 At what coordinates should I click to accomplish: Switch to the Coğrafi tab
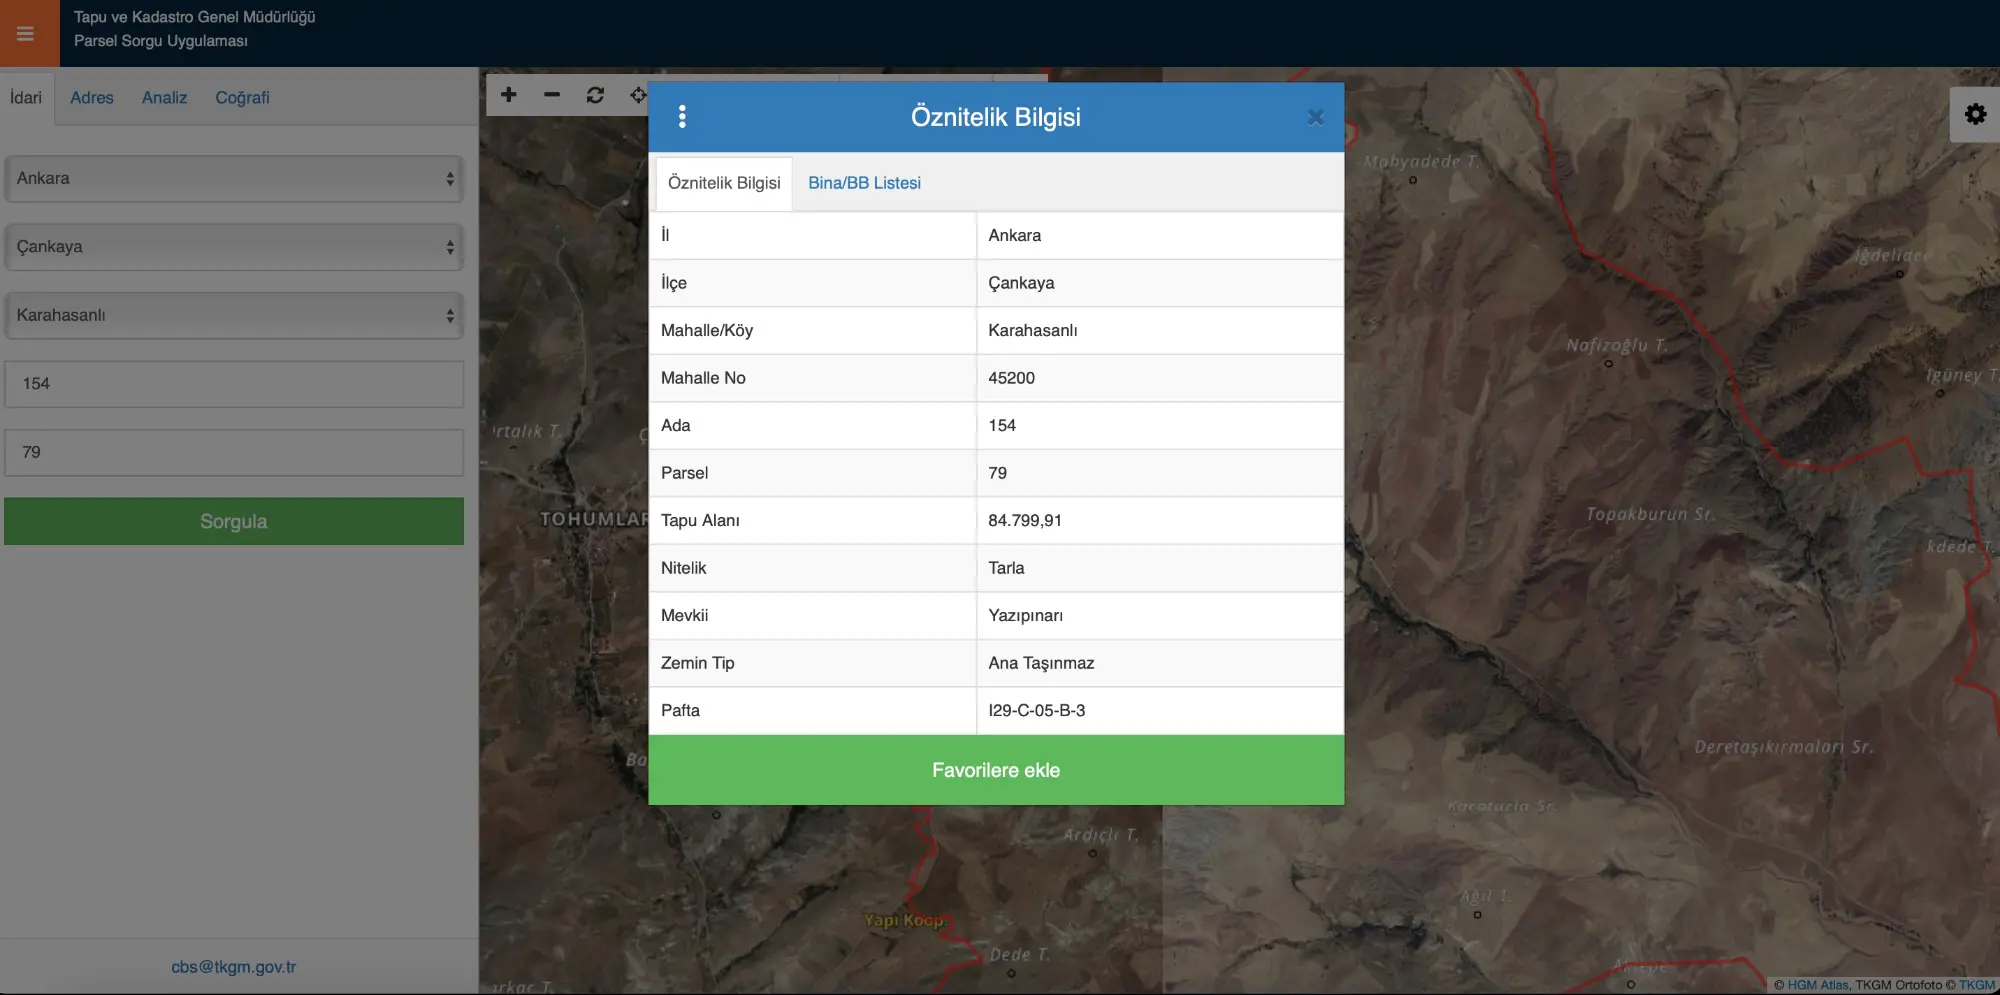242,98
